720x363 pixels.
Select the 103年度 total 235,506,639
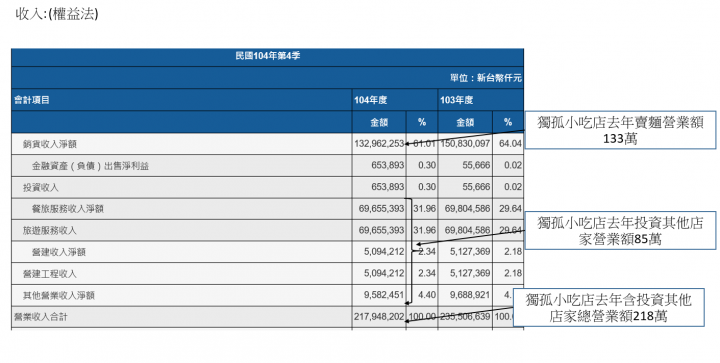pos(465,316)
